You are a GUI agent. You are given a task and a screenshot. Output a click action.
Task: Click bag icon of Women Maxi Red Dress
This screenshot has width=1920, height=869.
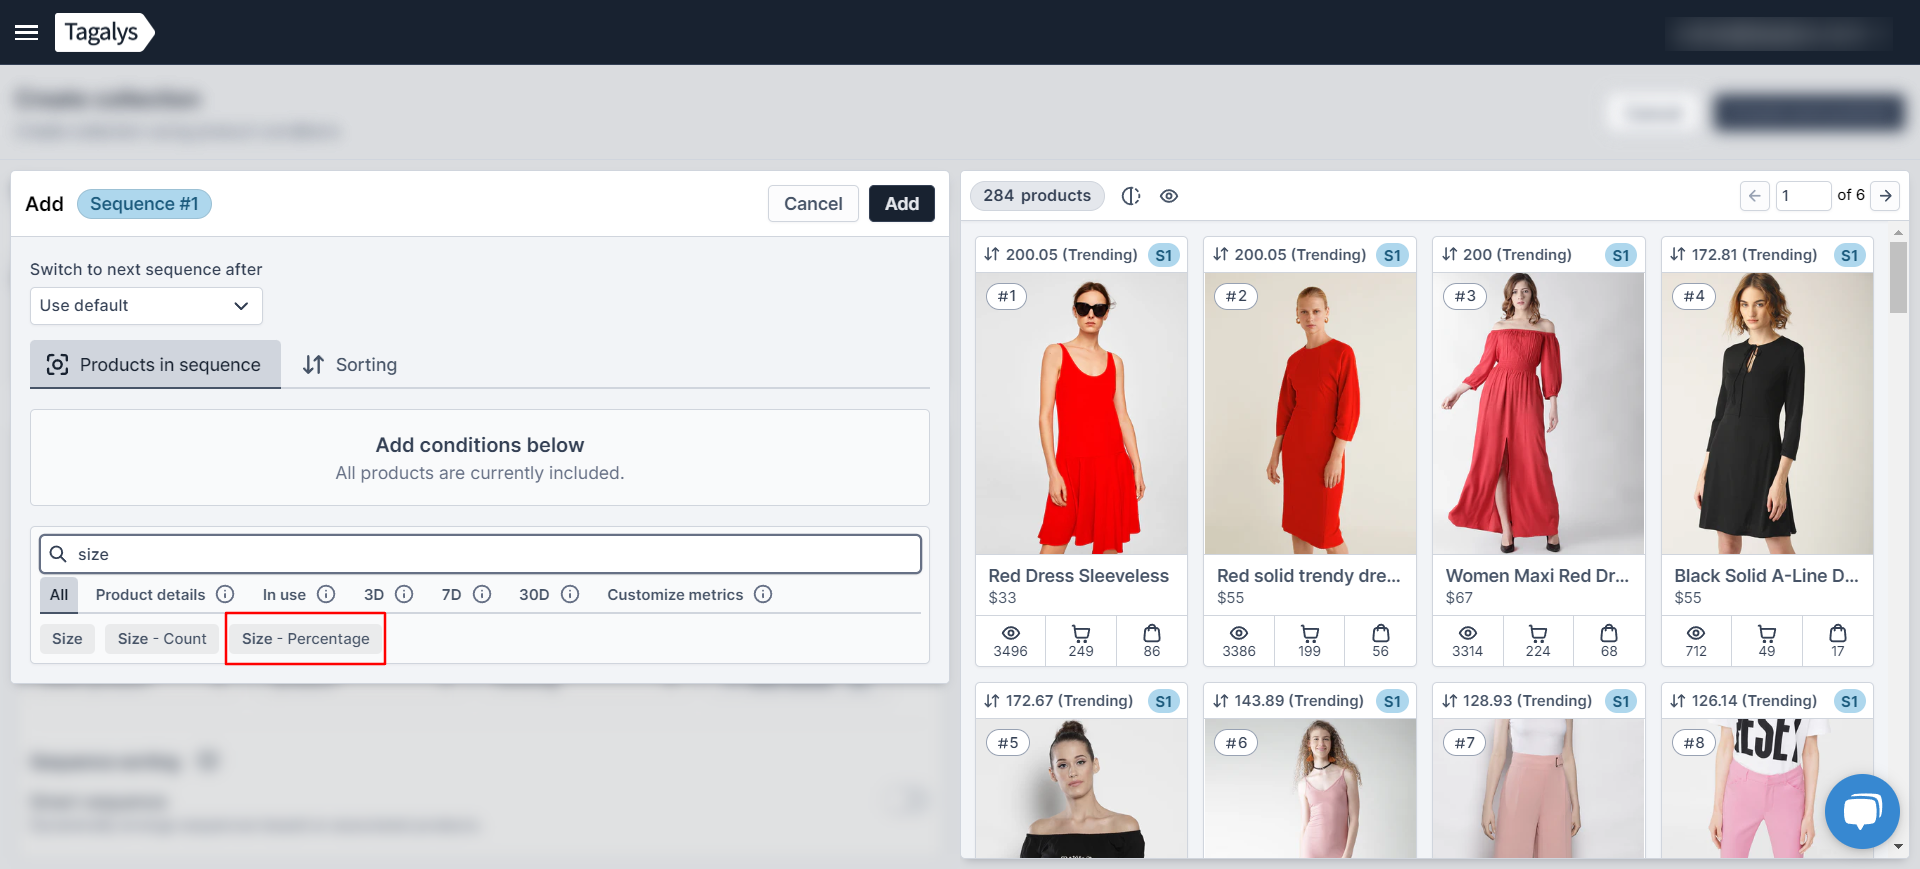[1609, 633]
